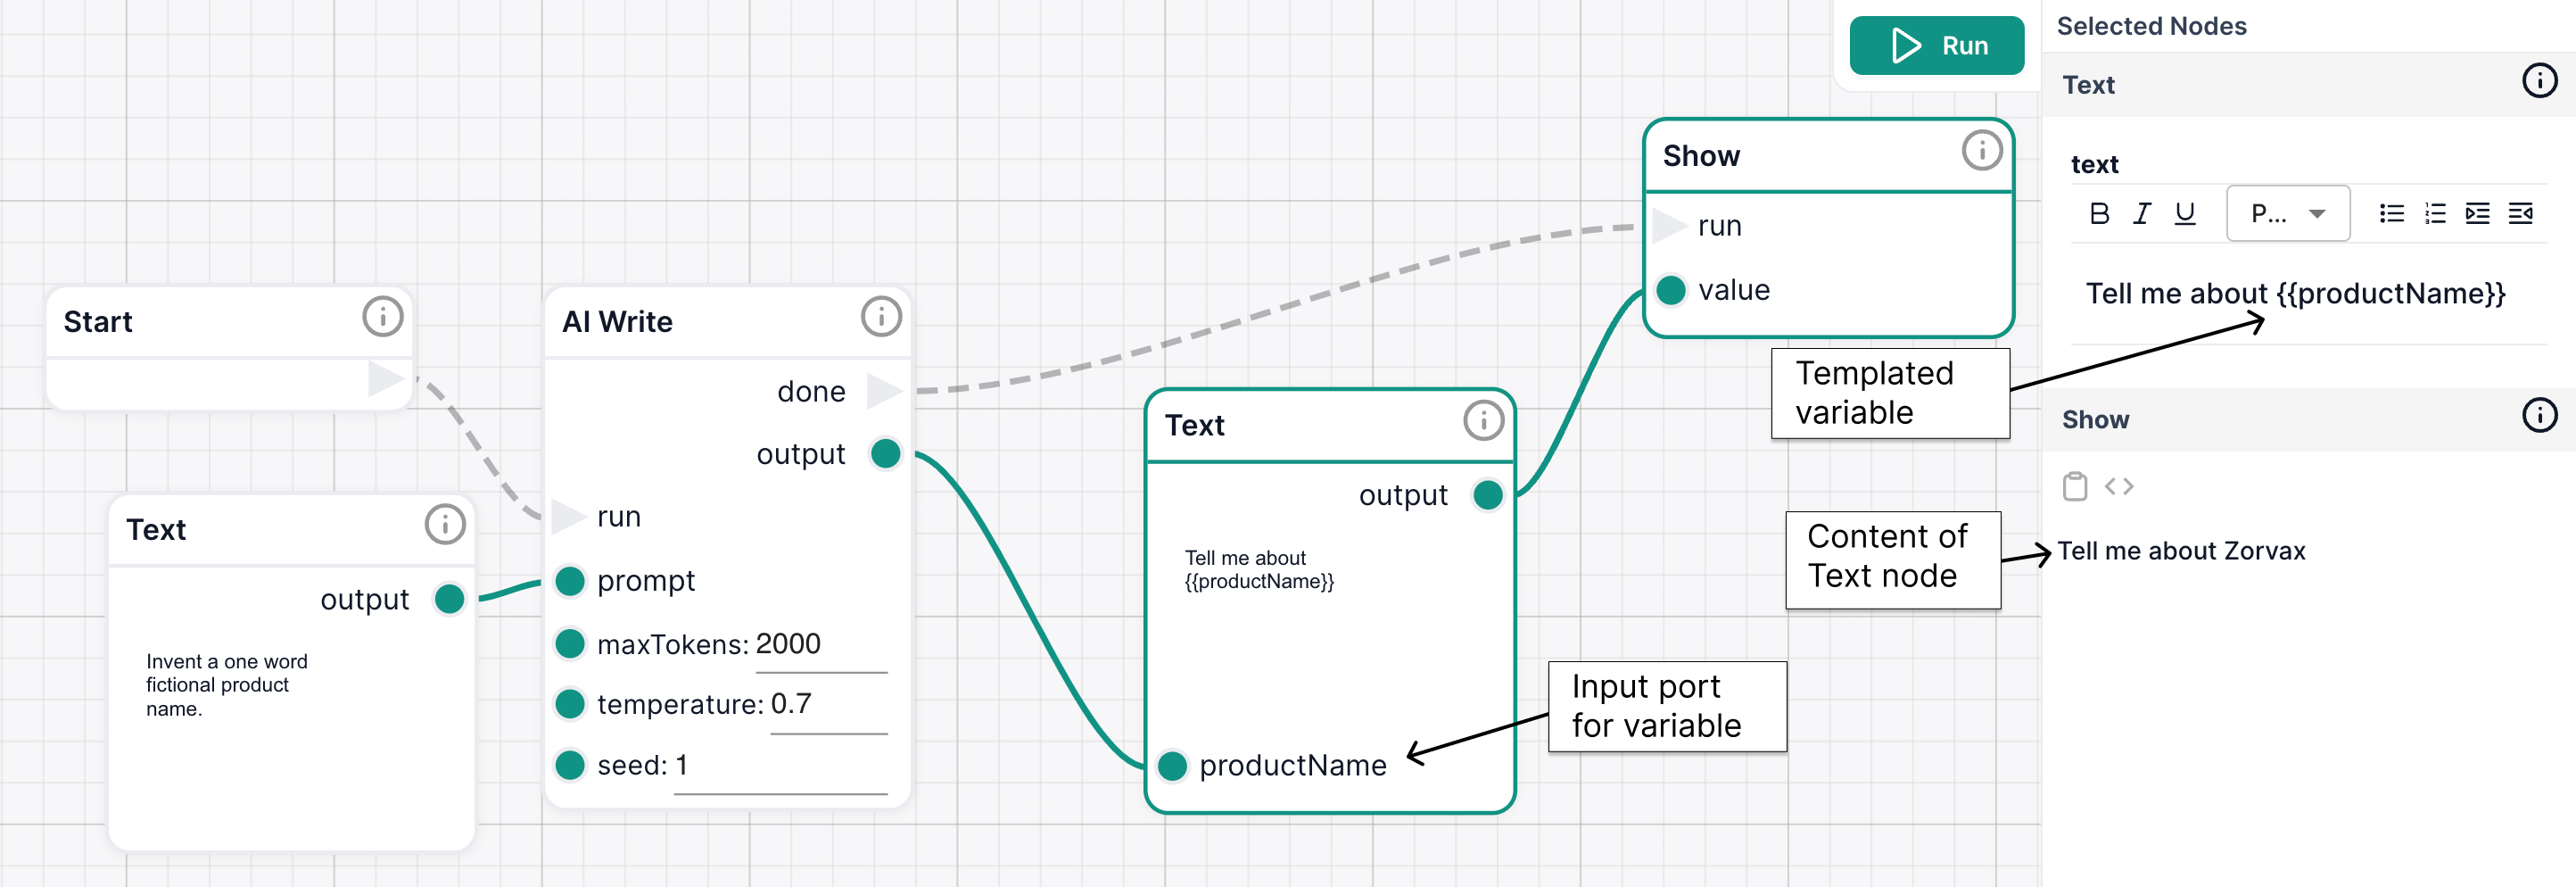Toggle underline formatting in text editor
The width and height of the screenshot is (2576, 887).
point(2185,213)
